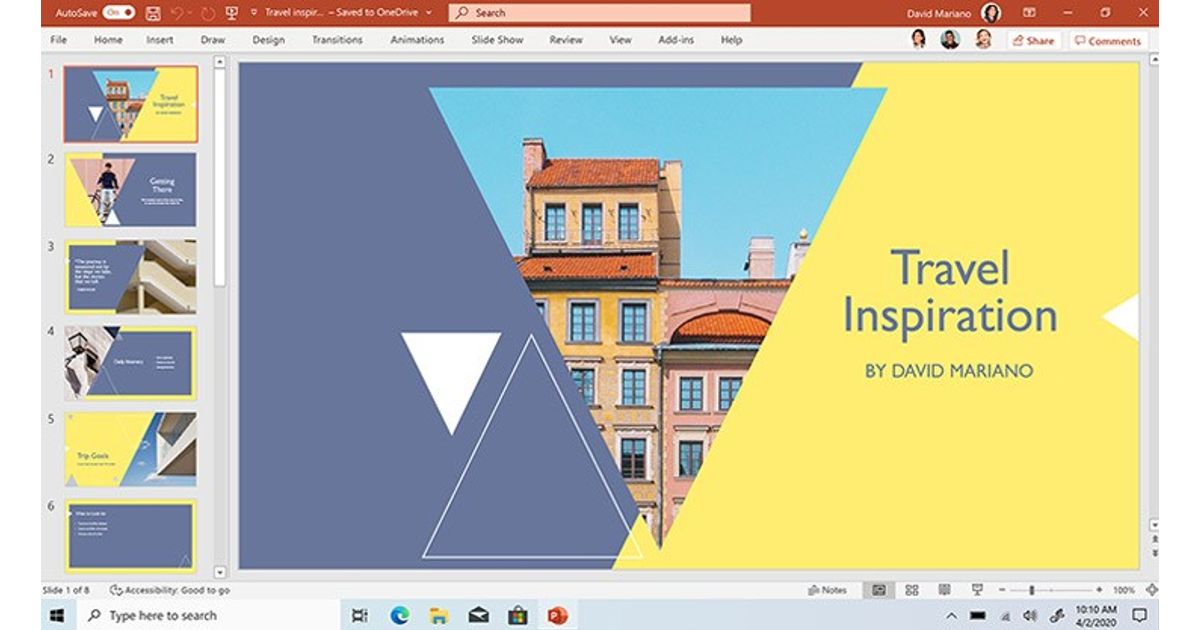The width and height of the screenshot is (1200, 630).
Task: Open the Comments pane button
Action: (1107, 41)
